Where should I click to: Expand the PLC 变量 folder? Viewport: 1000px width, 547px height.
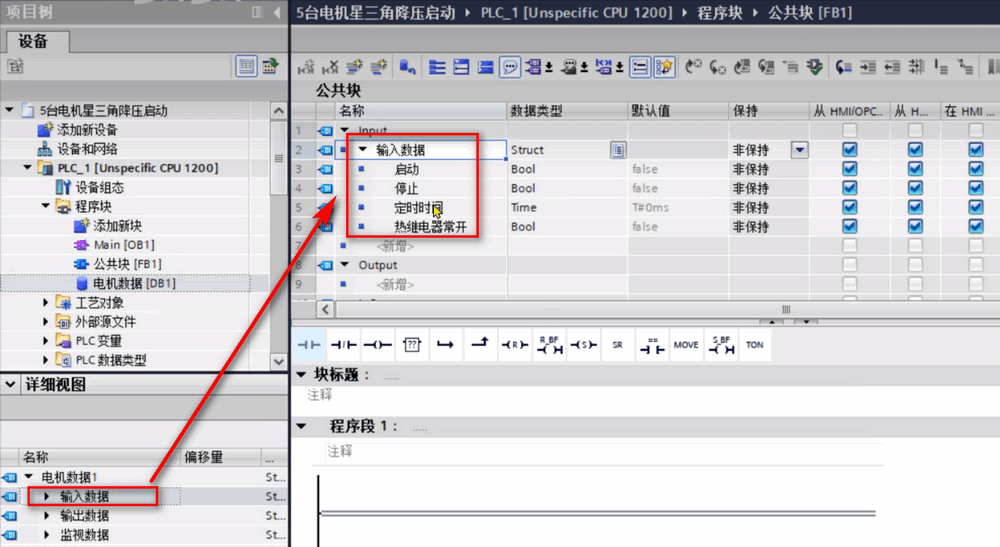click(x=46, y=341)
